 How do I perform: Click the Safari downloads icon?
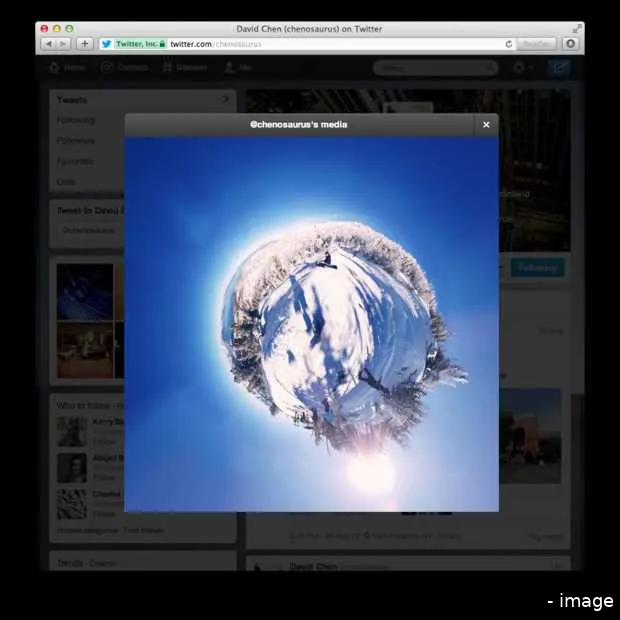click(570, 44)
